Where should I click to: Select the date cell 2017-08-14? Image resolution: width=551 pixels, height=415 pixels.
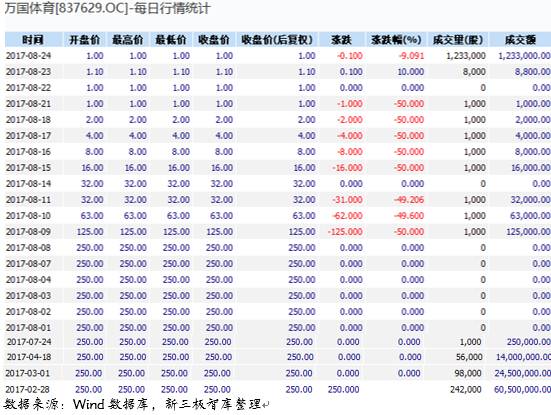pyautogui.click(x=28, y=183)
